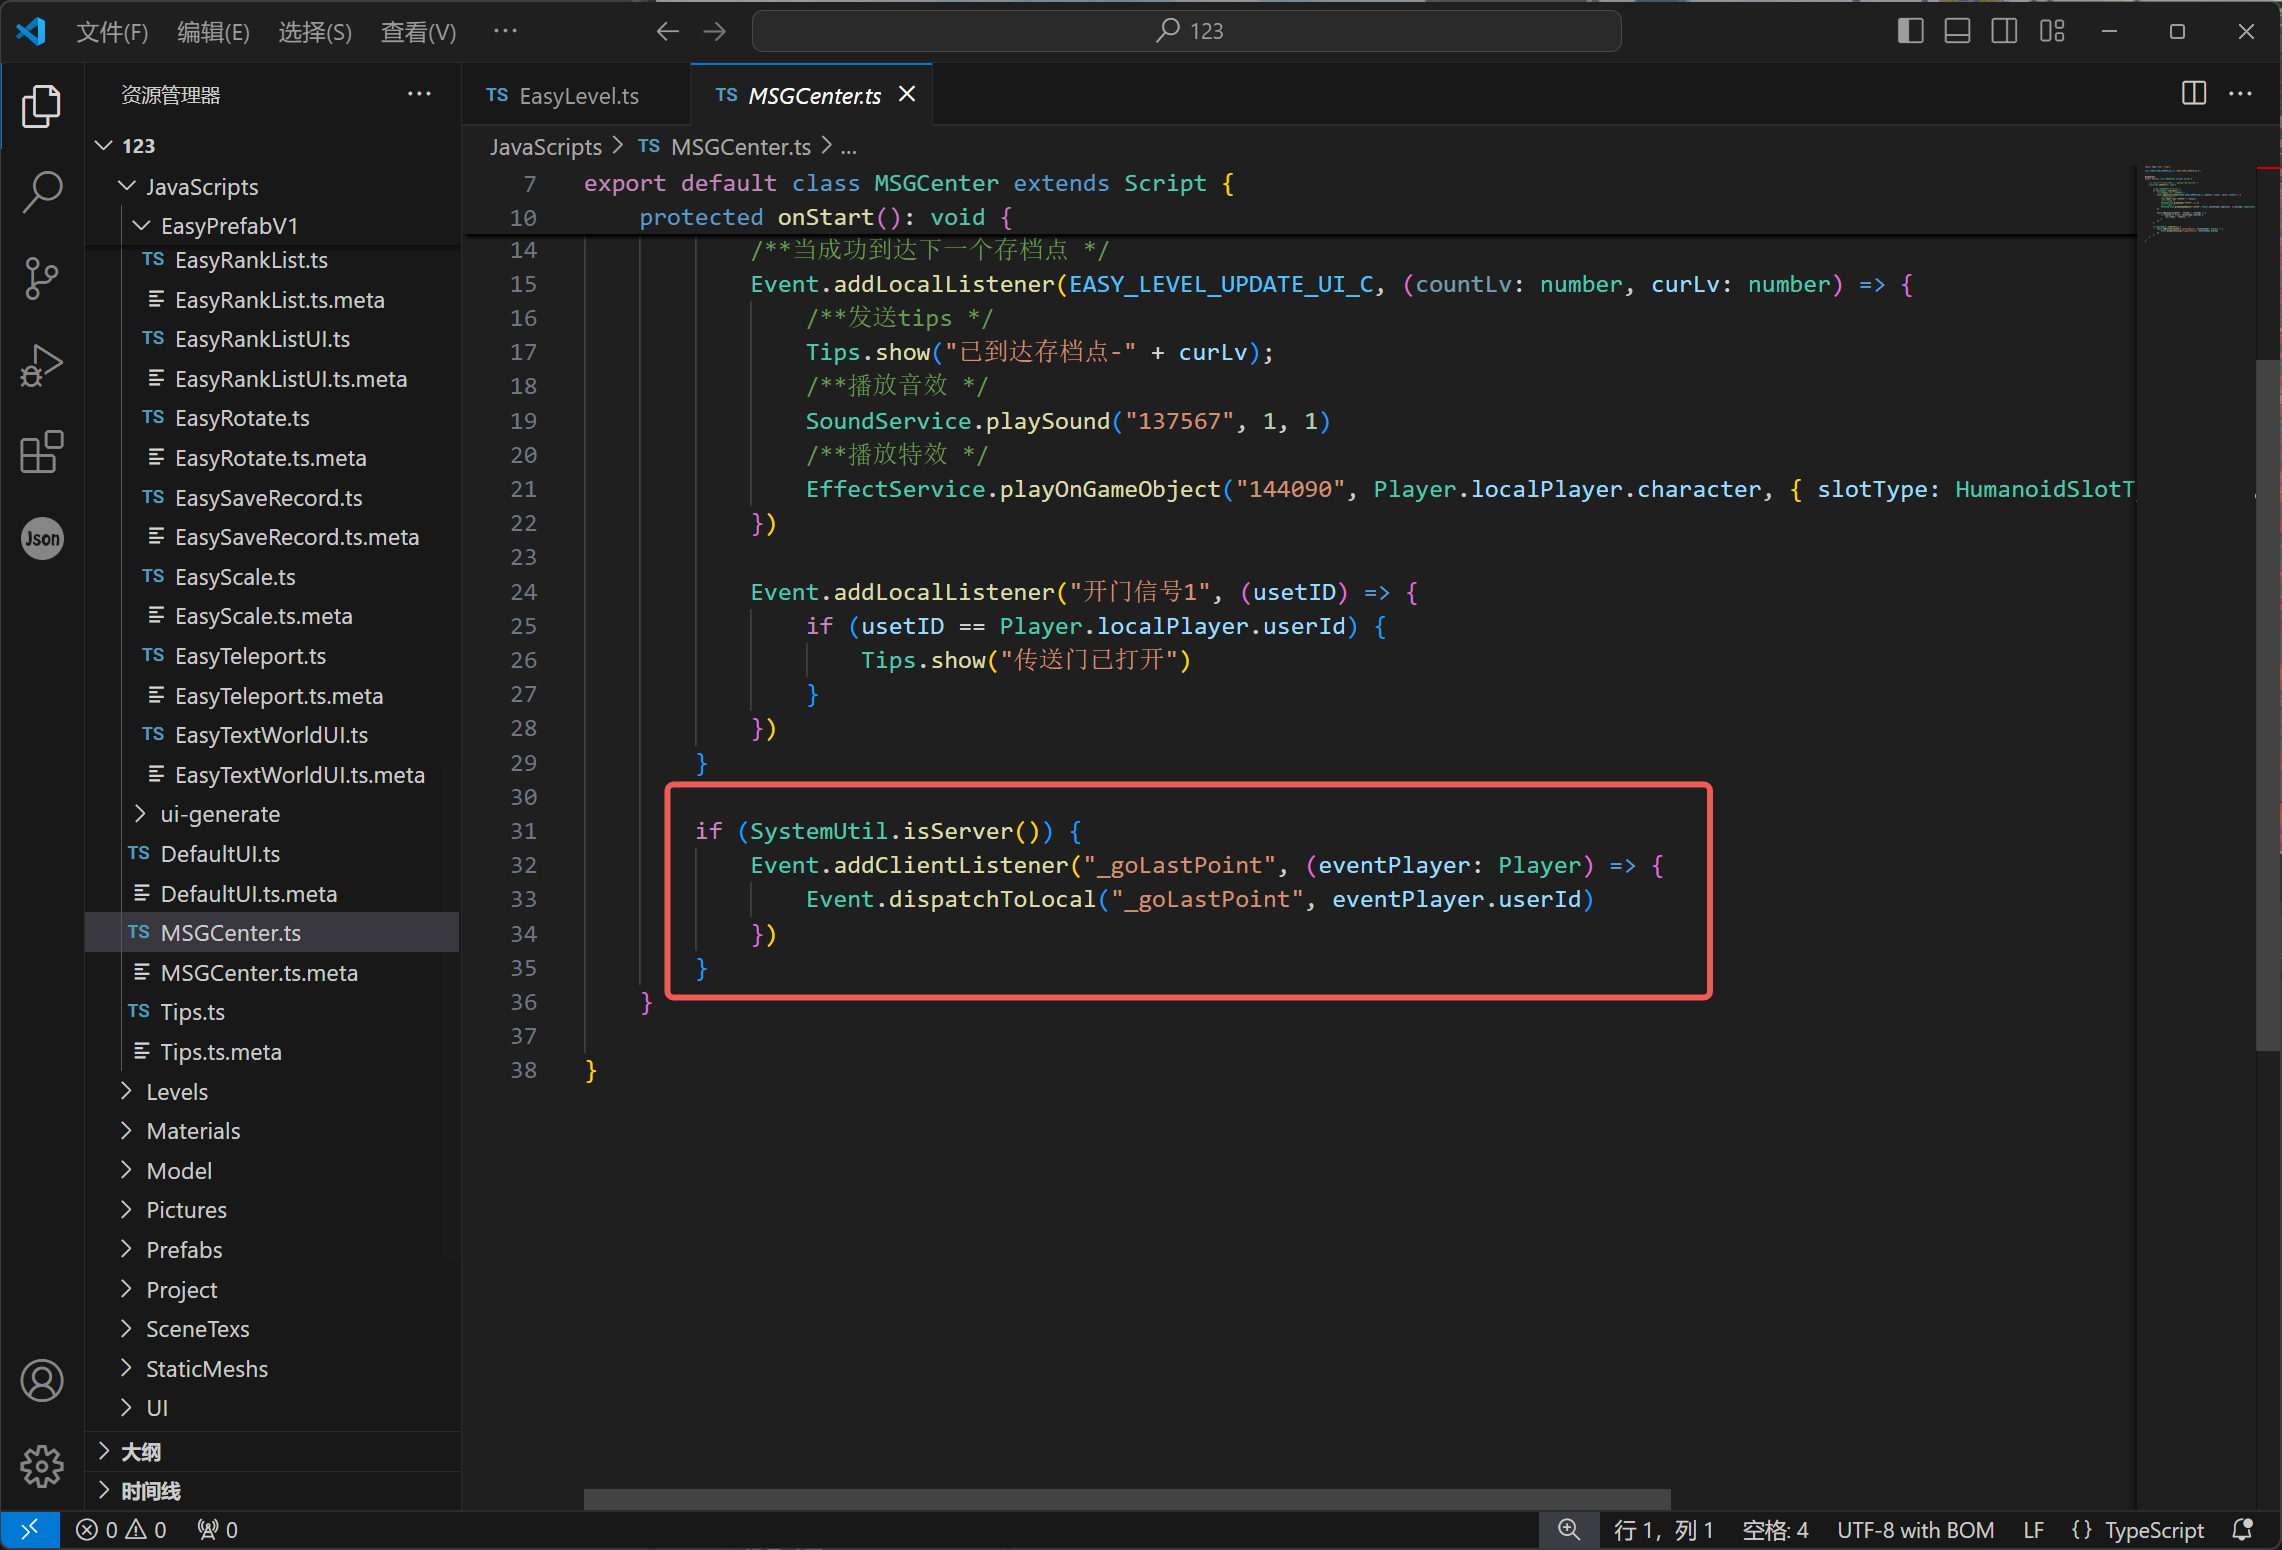This screenshot has height=1550, width=2282.
Task: Click the ports forwarded status indicator
Action: 217,1530
